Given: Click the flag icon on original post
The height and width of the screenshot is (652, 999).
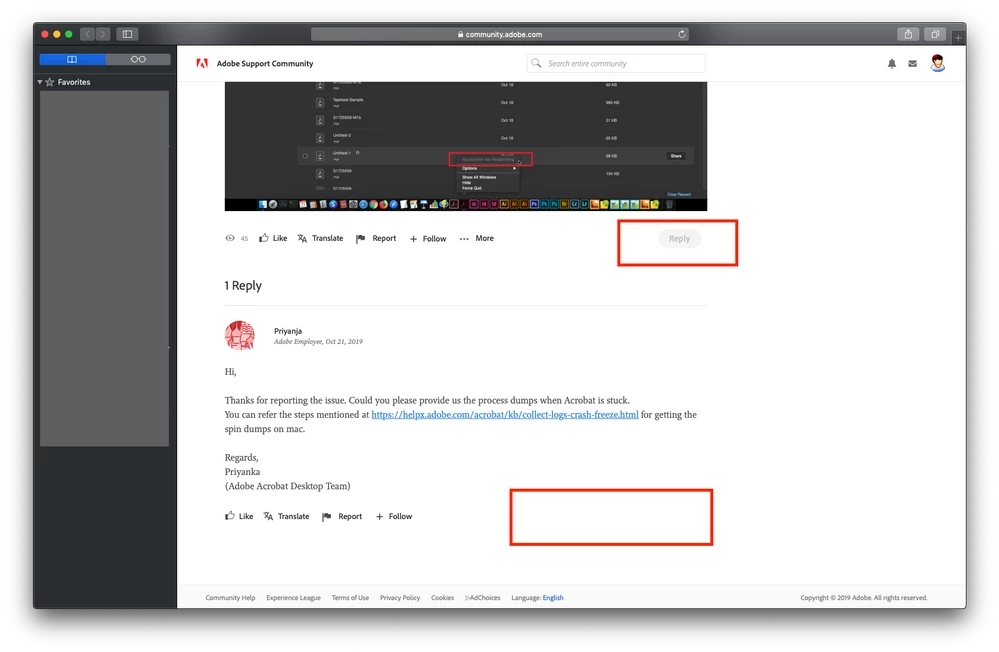Looking at the screenshot, I should (x=360, y=238).
